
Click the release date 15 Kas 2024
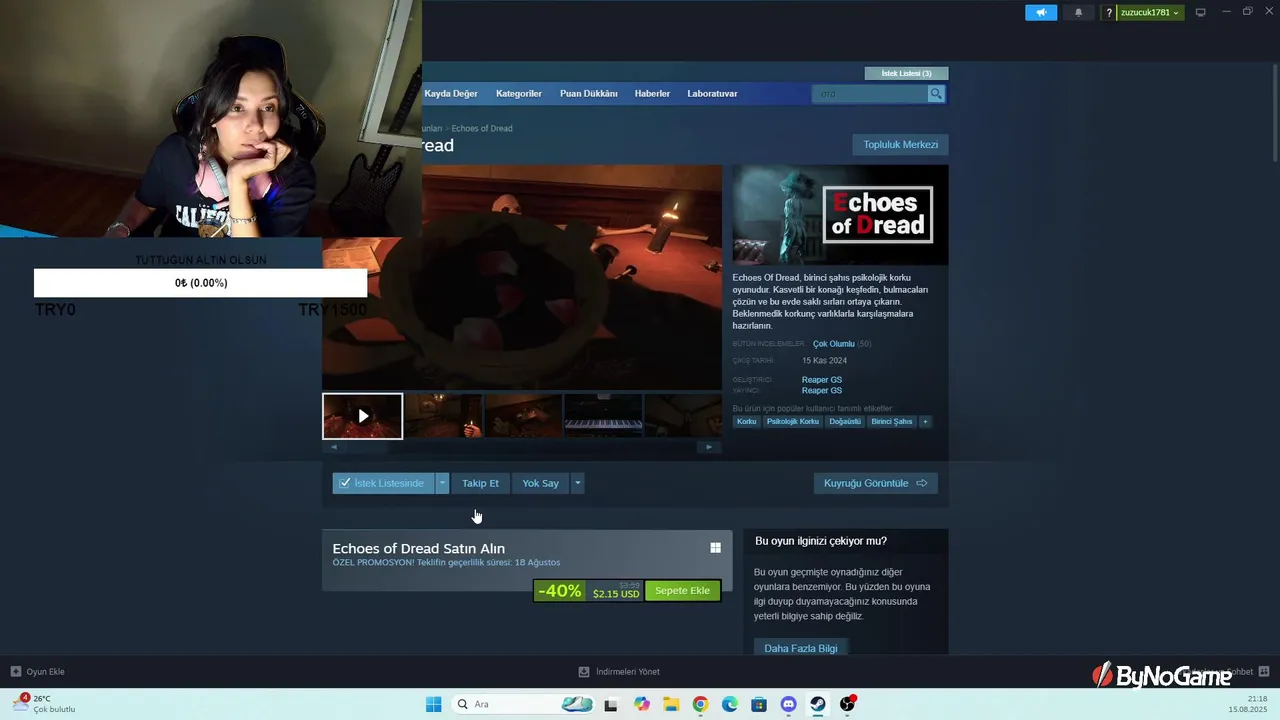(824, 360)
